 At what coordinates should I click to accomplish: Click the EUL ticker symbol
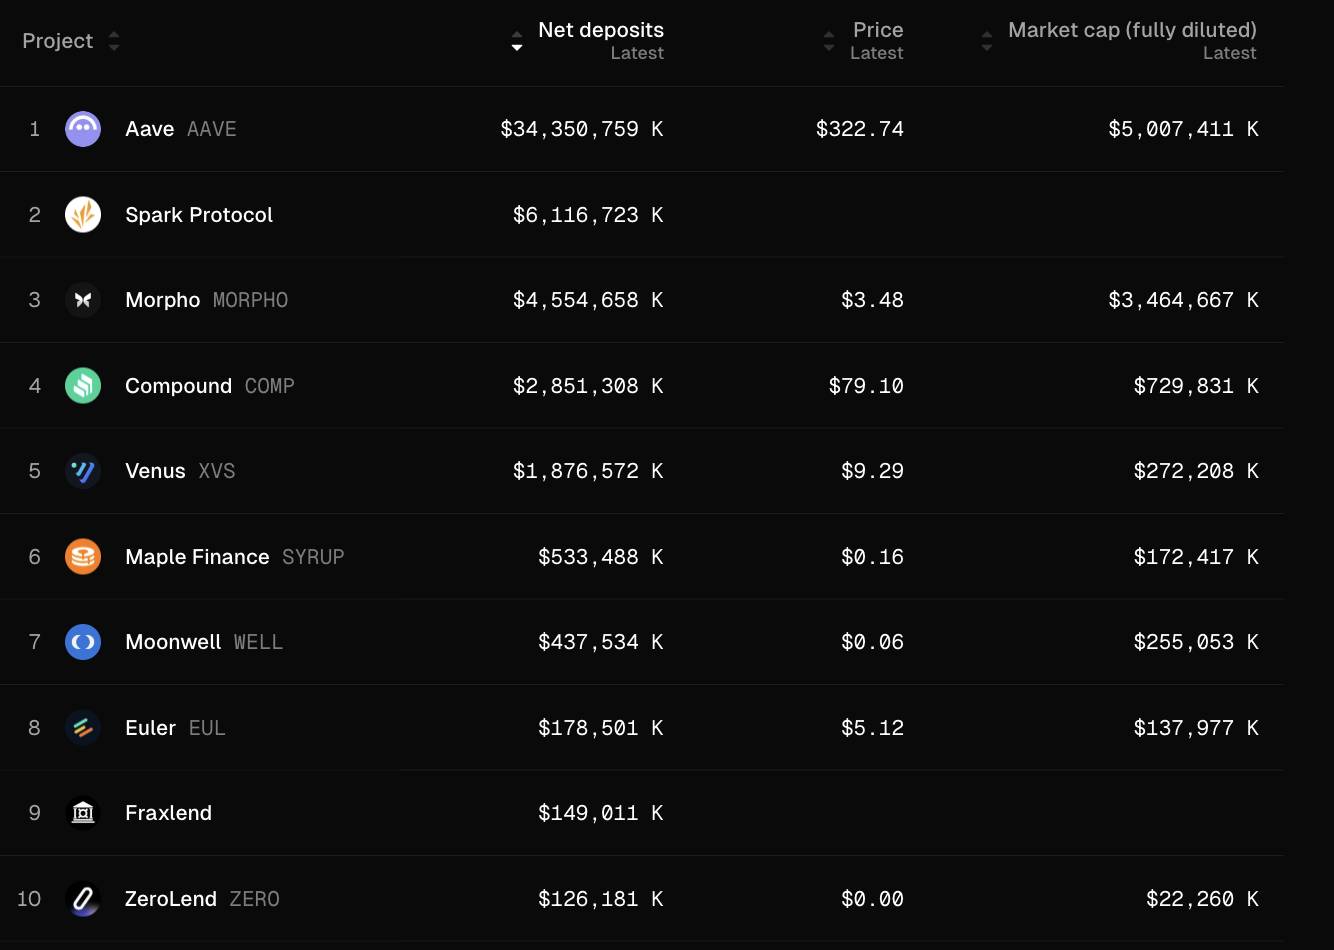point(207,728)
